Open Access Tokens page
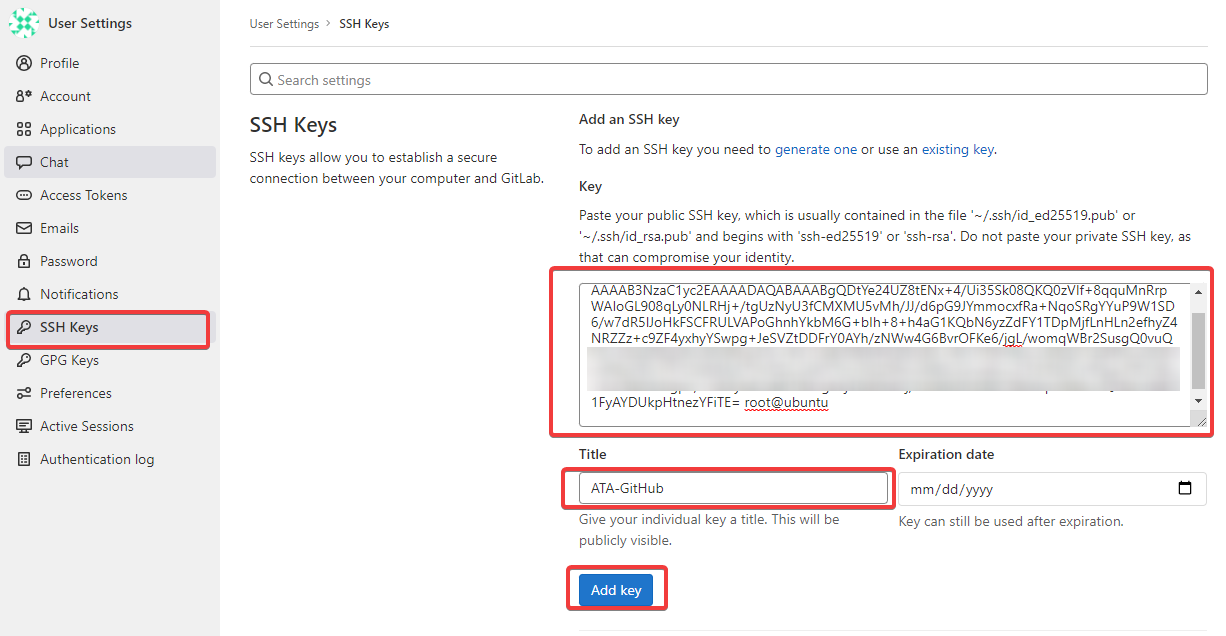This screenshot has height=636, width=1226. click(x=110, y=195)
